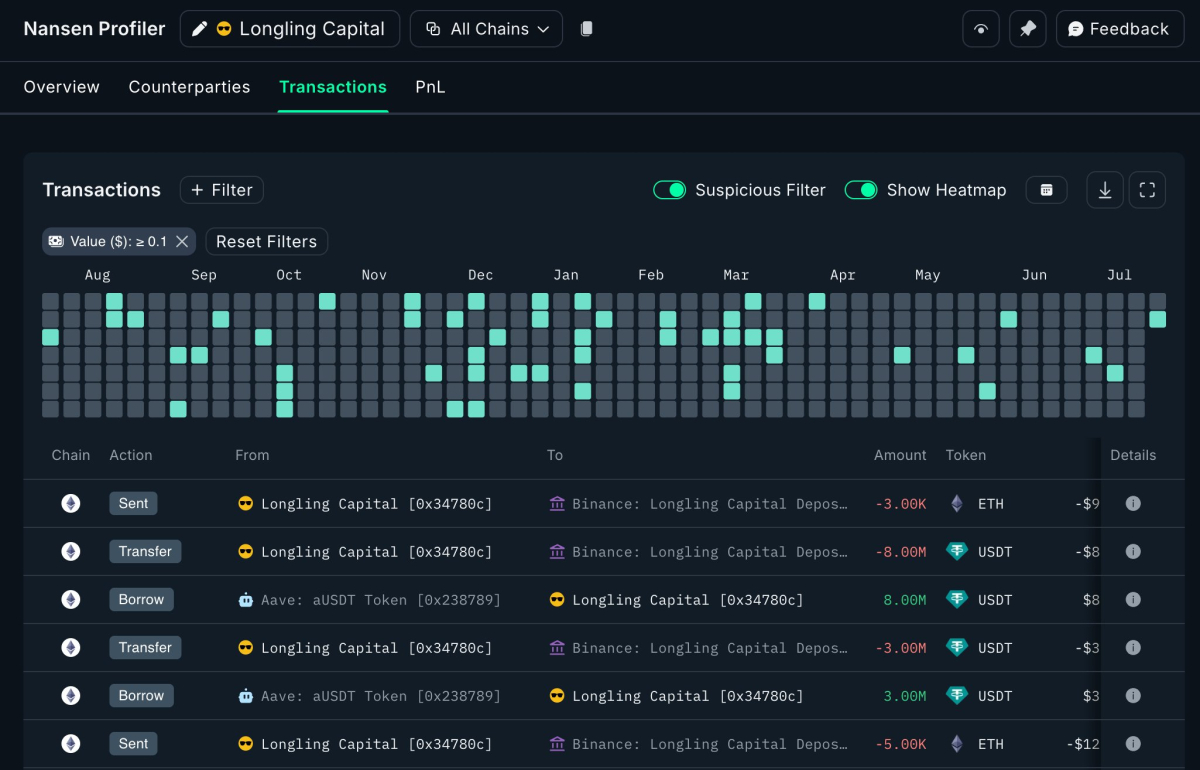The image size is (1200, 770).
Task: Disable the Show Heatmap switch
Action: pyautogui.click(x=861, y=190)
